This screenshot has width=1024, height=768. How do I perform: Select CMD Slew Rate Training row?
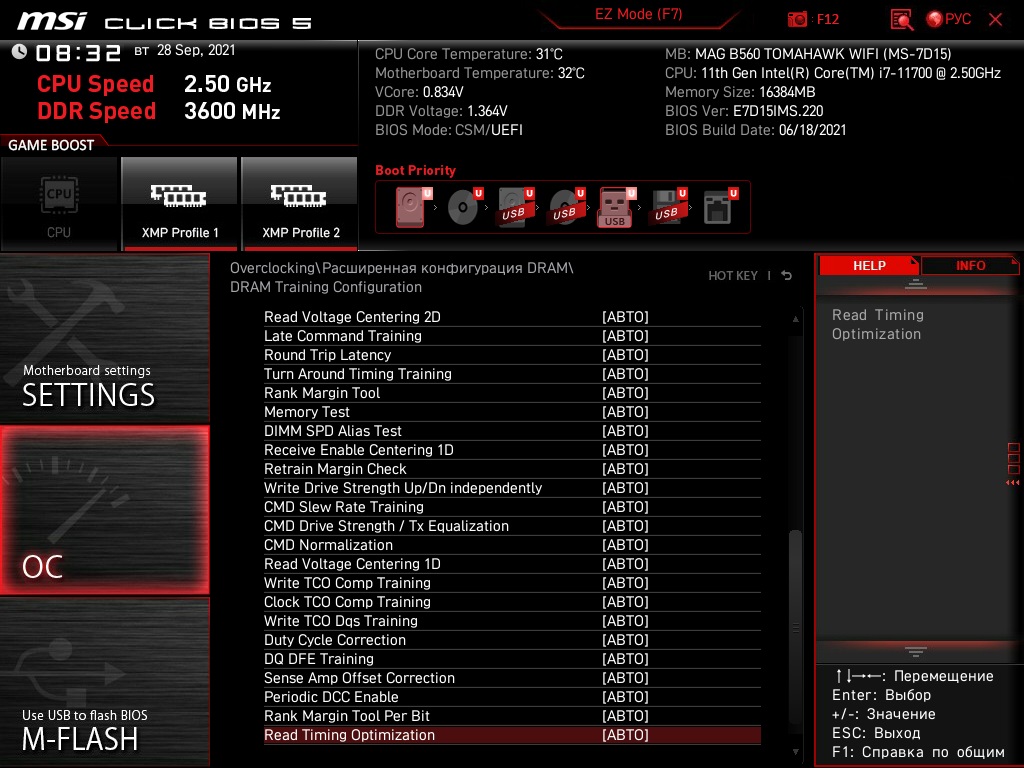(x=512, y=507)
